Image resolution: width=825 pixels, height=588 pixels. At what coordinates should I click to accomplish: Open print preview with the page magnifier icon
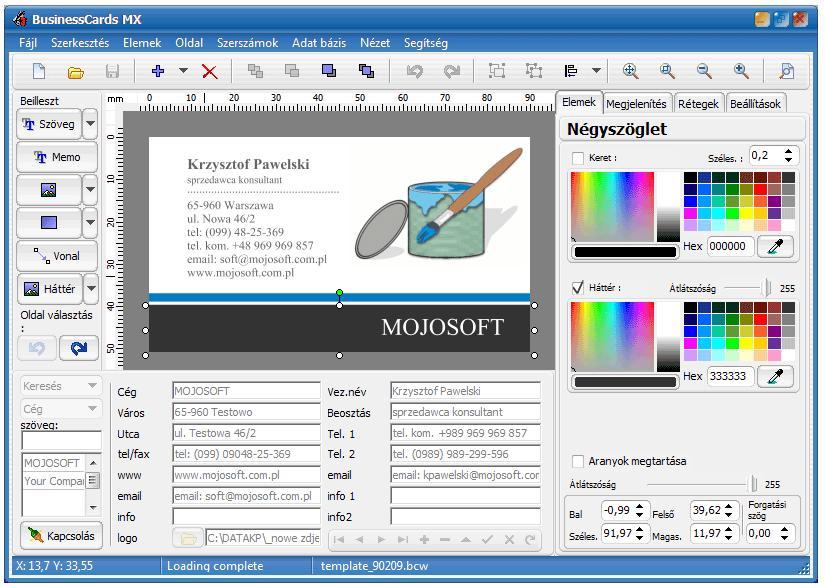click(787, 70)
